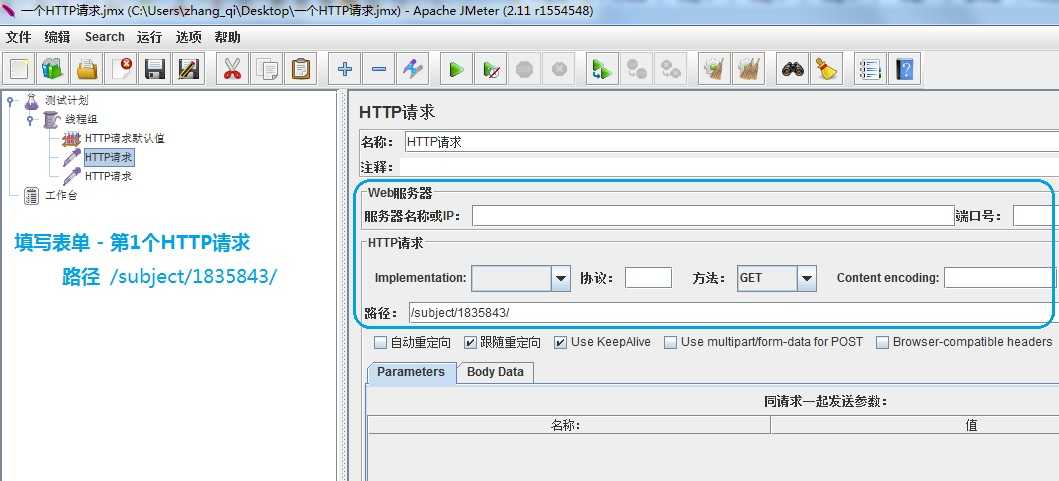Switch to the Body Data tab
The image size is (1059, 481).
pyautogui.click(x=495, y=372)
